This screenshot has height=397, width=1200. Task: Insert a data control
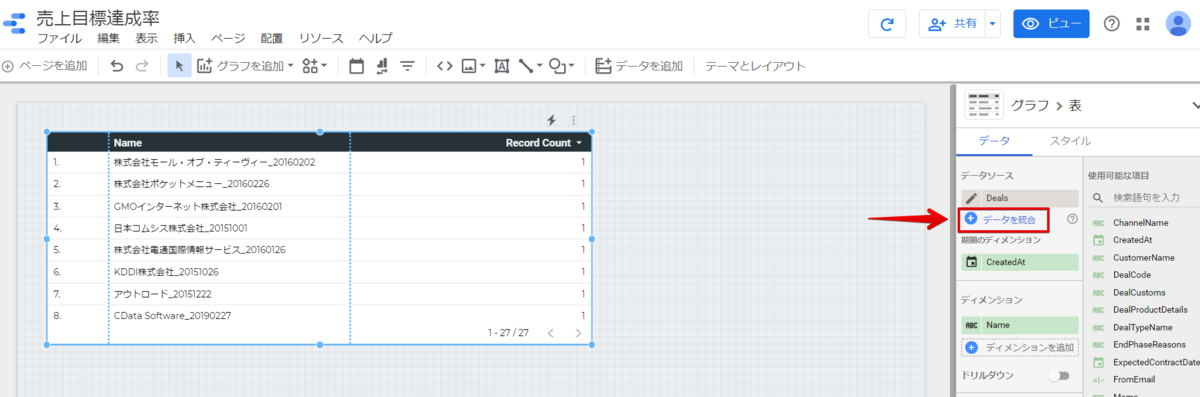point(382,66)
